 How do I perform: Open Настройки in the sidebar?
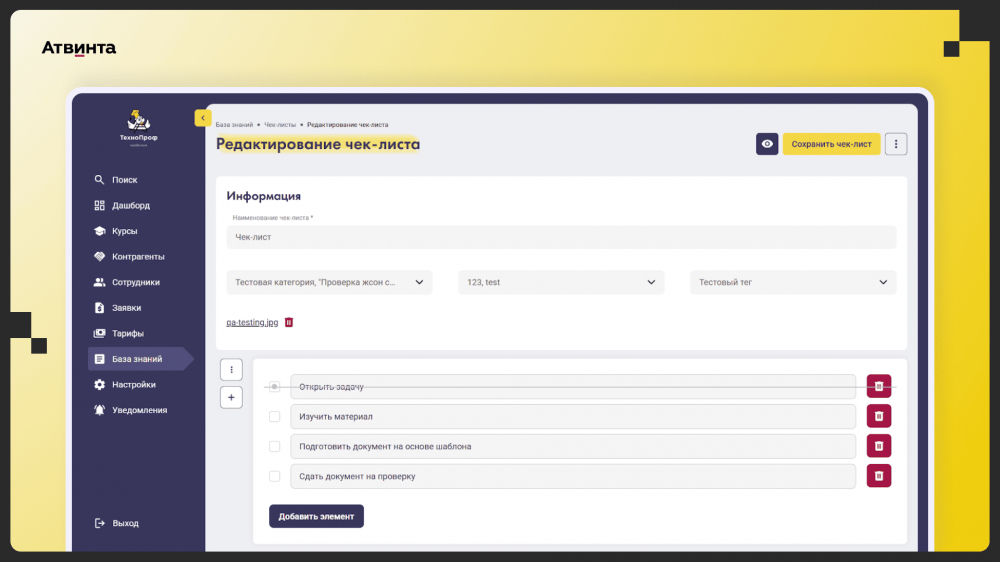(133, 385)
